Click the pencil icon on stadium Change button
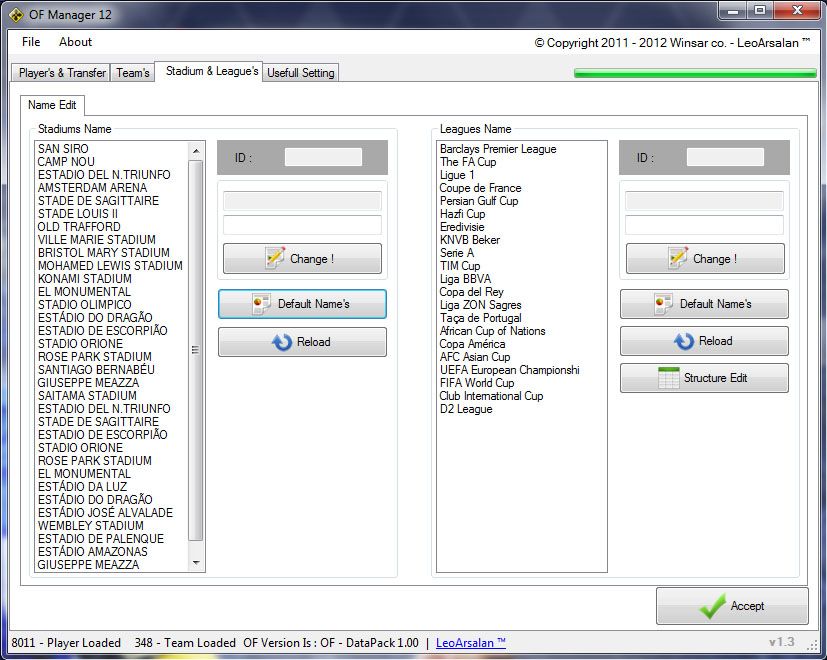Screen dimensions: 827x660 click(275, 258)
